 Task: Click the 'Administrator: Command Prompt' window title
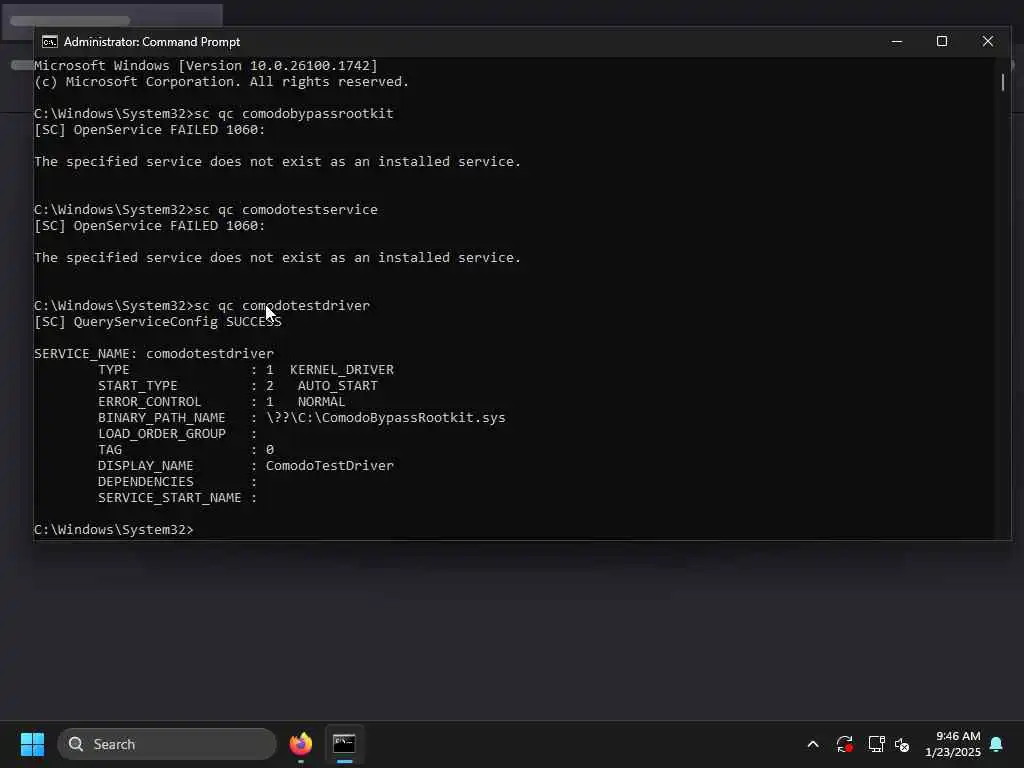[x=152, y=42]
